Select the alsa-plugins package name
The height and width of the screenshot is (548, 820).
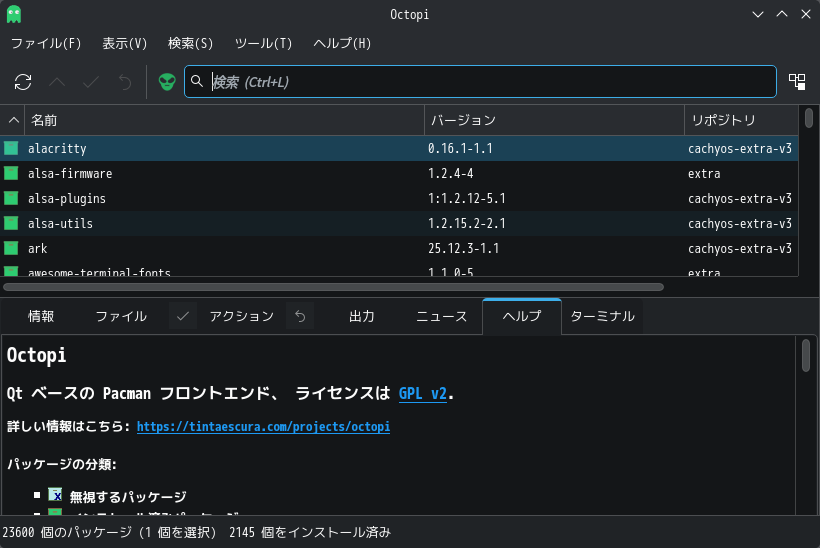(x=67, y=198)
